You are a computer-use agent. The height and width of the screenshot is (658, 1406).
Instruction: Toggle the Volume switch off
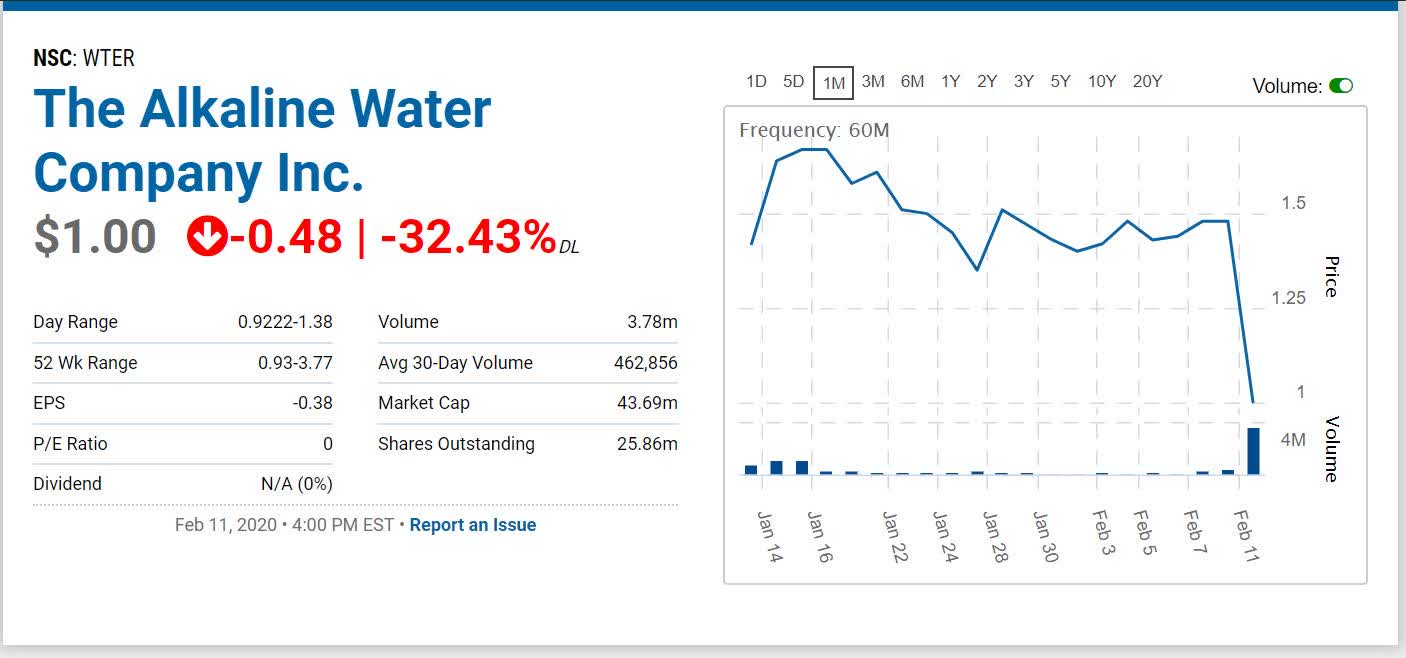(x=1339, y=86)
